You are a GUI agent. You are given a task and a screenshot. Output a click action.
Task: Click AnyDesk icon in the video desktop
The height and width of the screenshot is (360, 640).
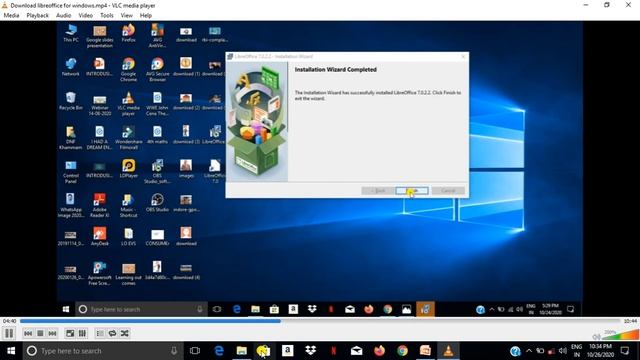[100, 237]
